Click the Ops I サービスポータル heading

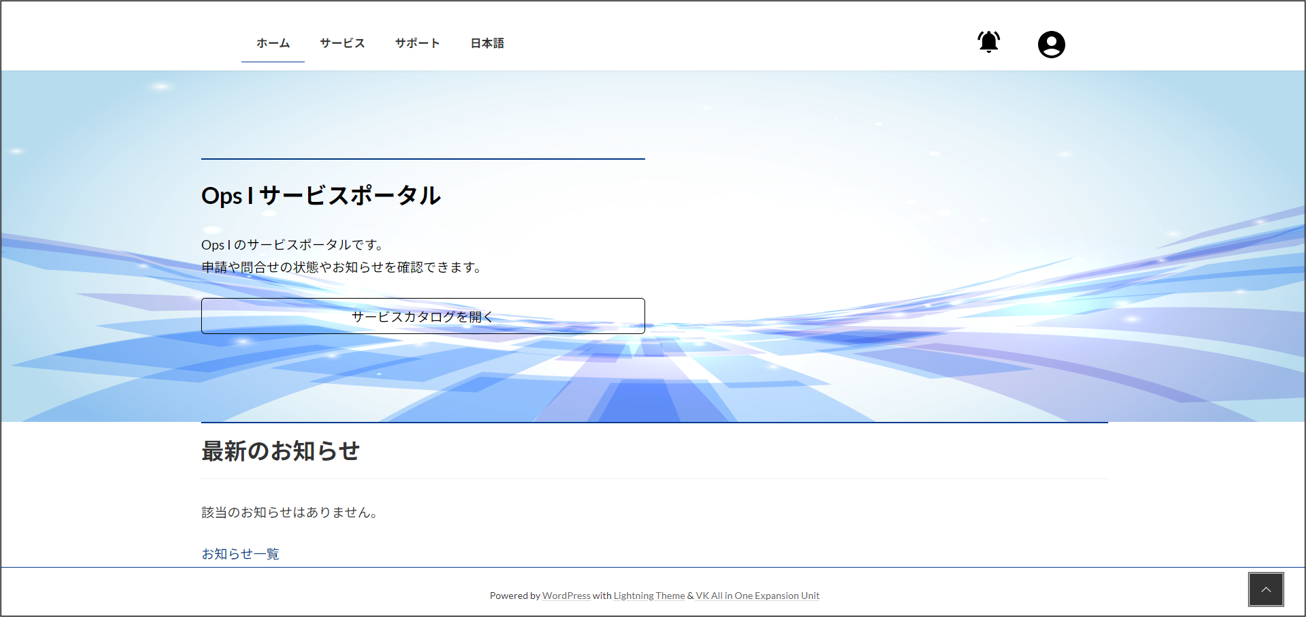pos(320,196)
